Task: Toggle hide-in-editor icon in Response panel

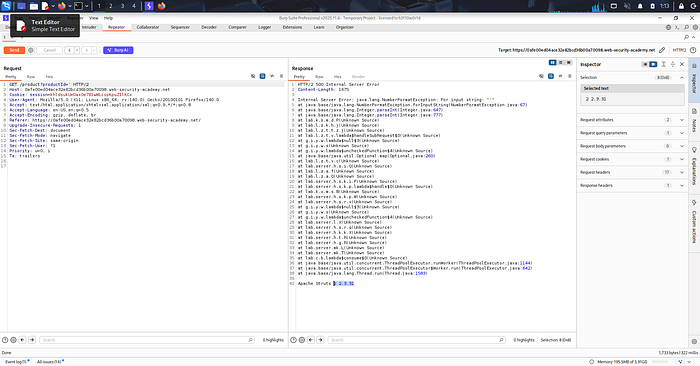Action: [542, 76]
